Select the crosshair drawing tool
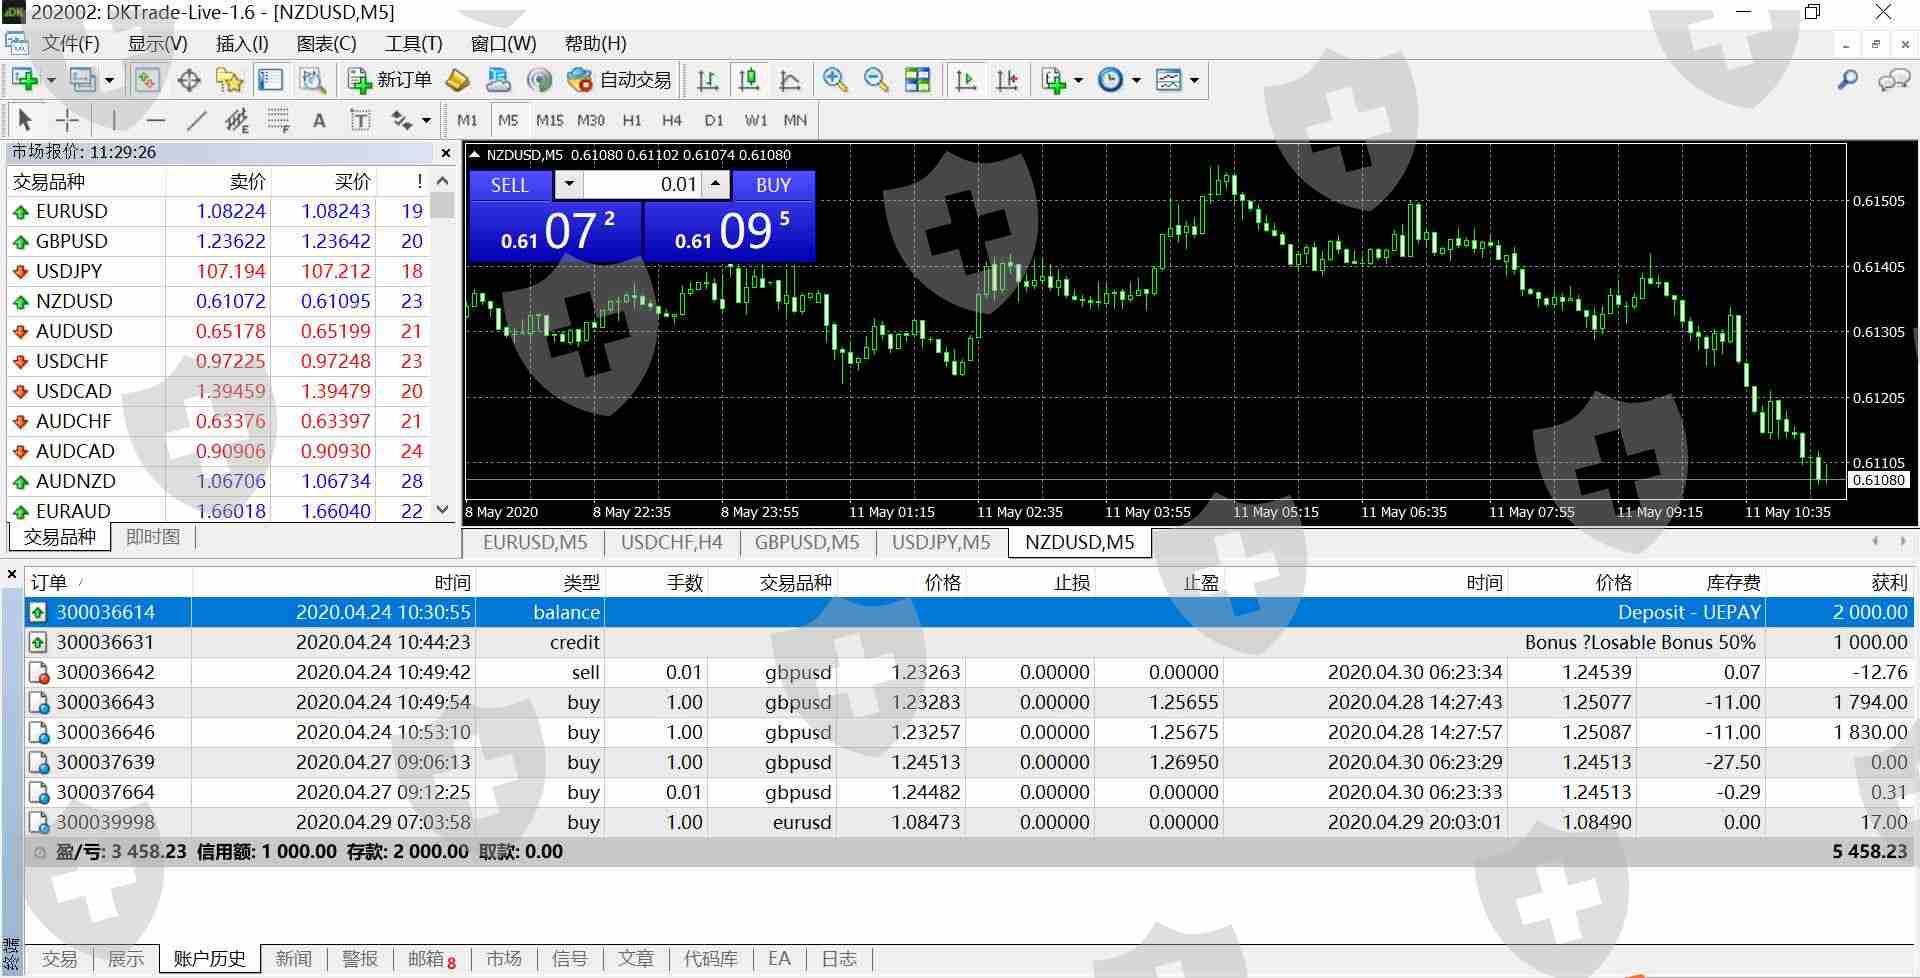The image size is (1920, 978). coord(67,121)
